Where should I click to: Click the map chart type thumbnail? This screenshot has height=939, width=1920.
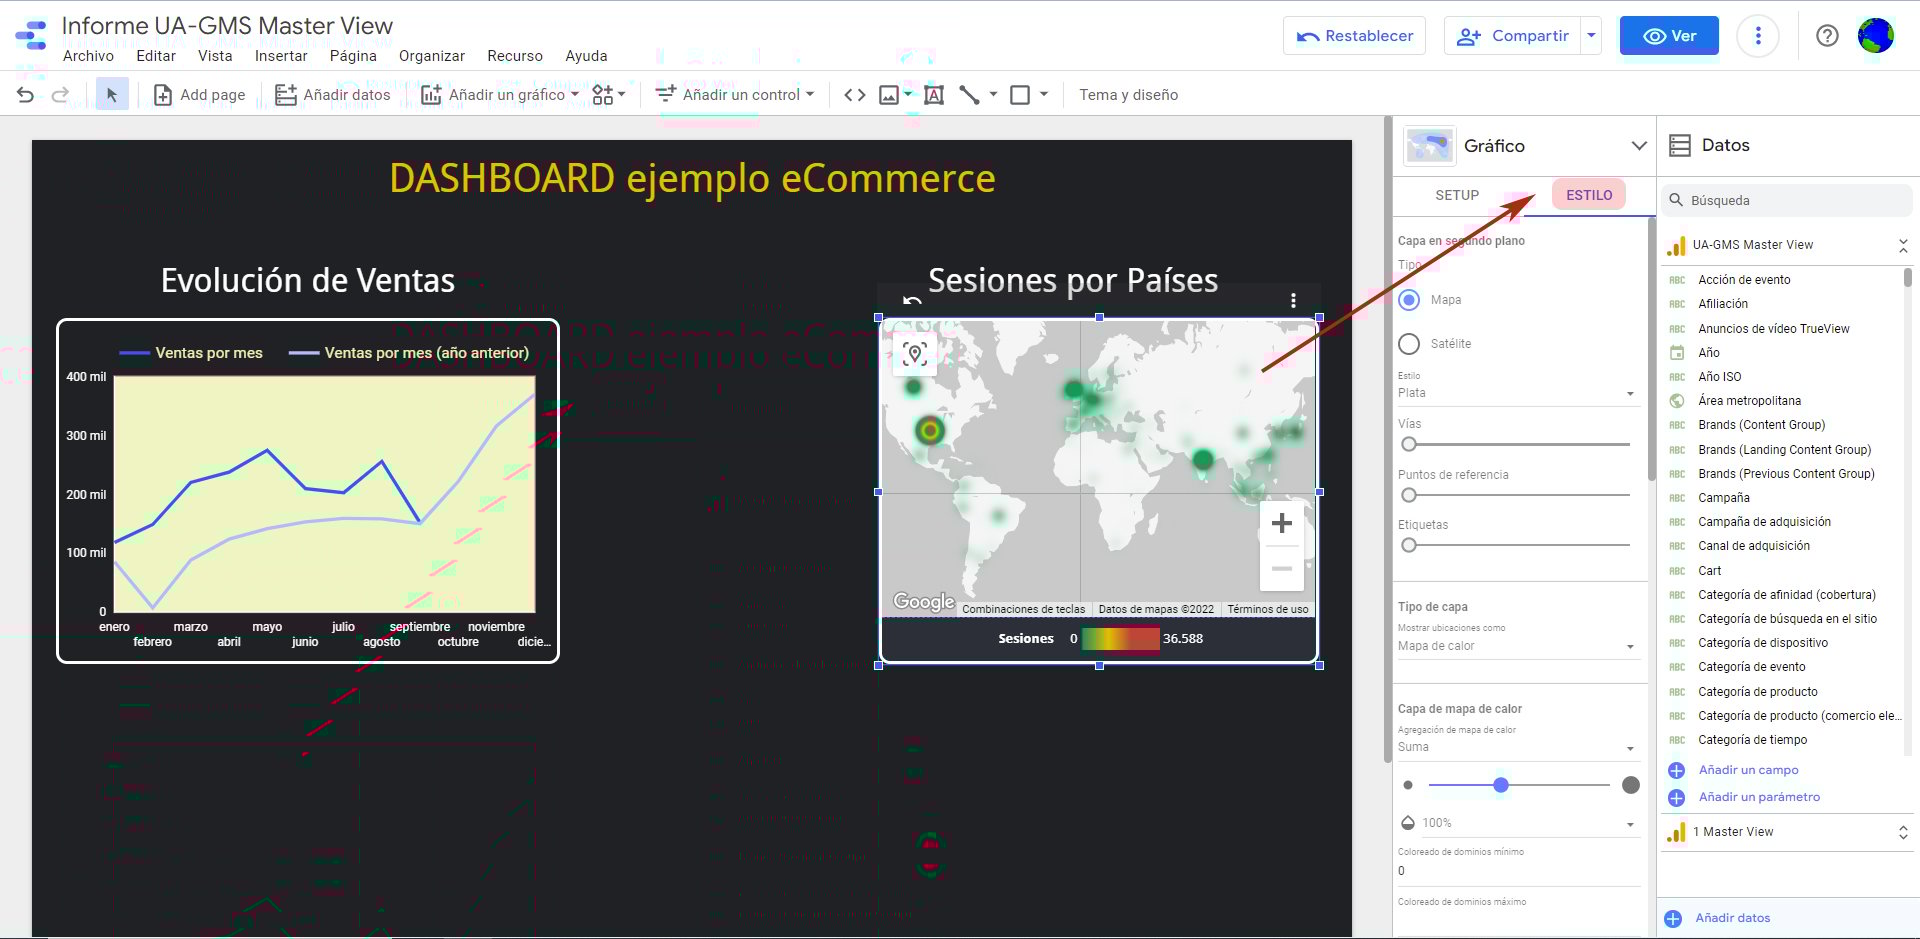tap(1429, 146)
